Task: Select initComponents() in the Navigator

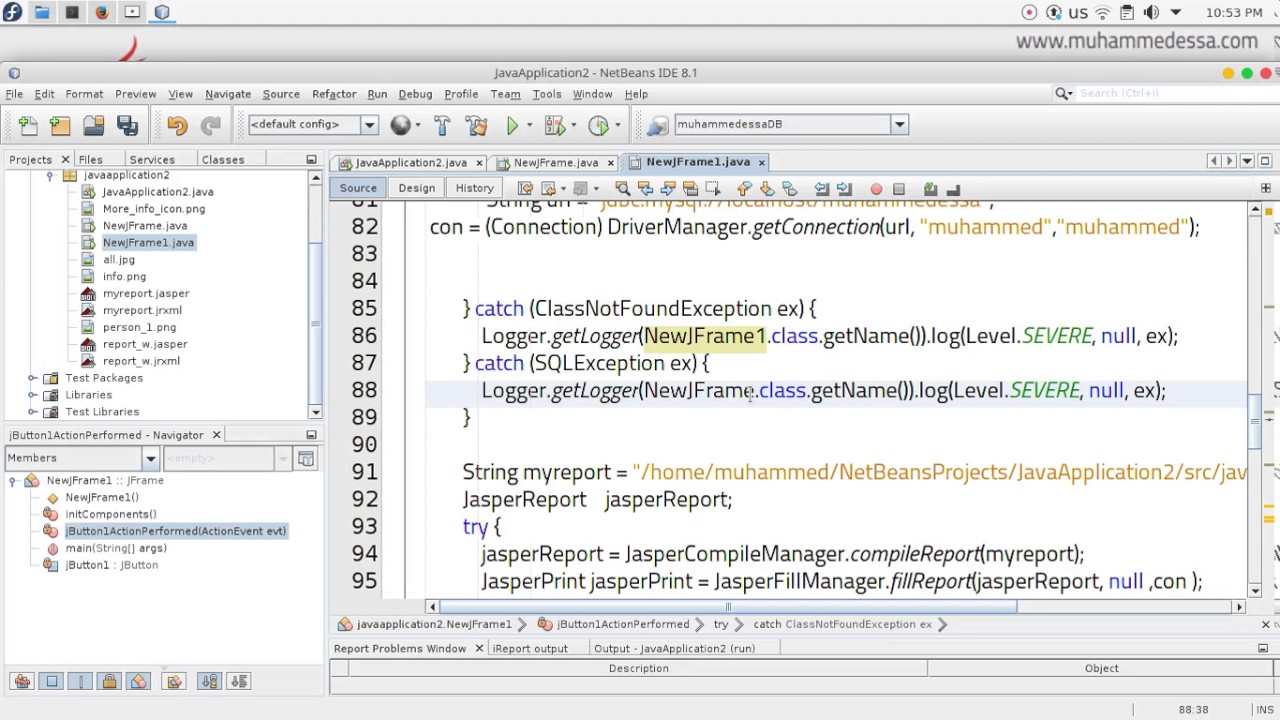Action: tap(111, 514)
